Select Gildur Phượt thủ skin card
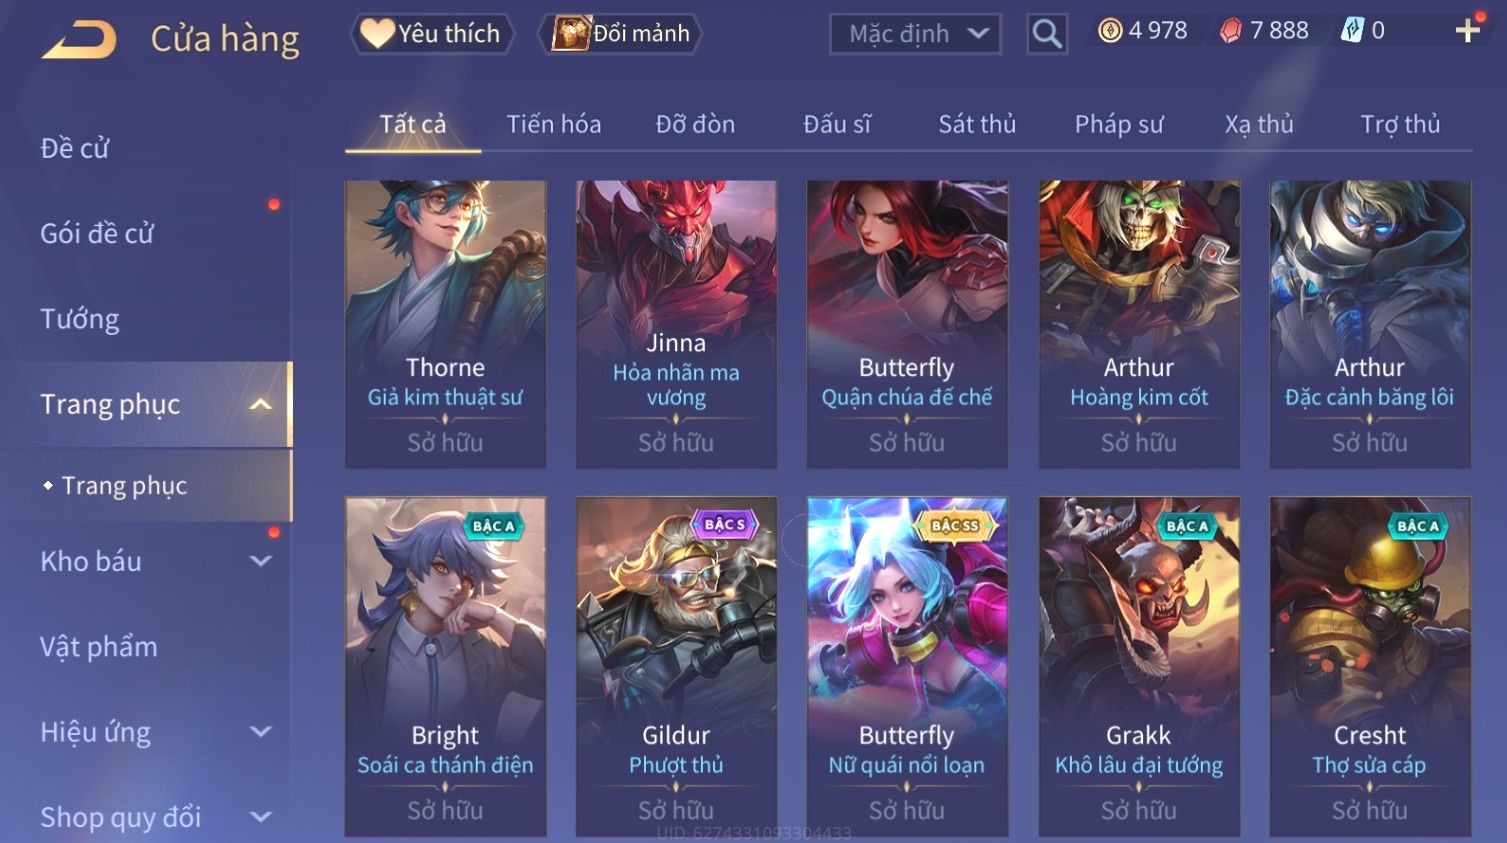The height and width of the screenshot is (843, 1507). [x=676, y=666]
